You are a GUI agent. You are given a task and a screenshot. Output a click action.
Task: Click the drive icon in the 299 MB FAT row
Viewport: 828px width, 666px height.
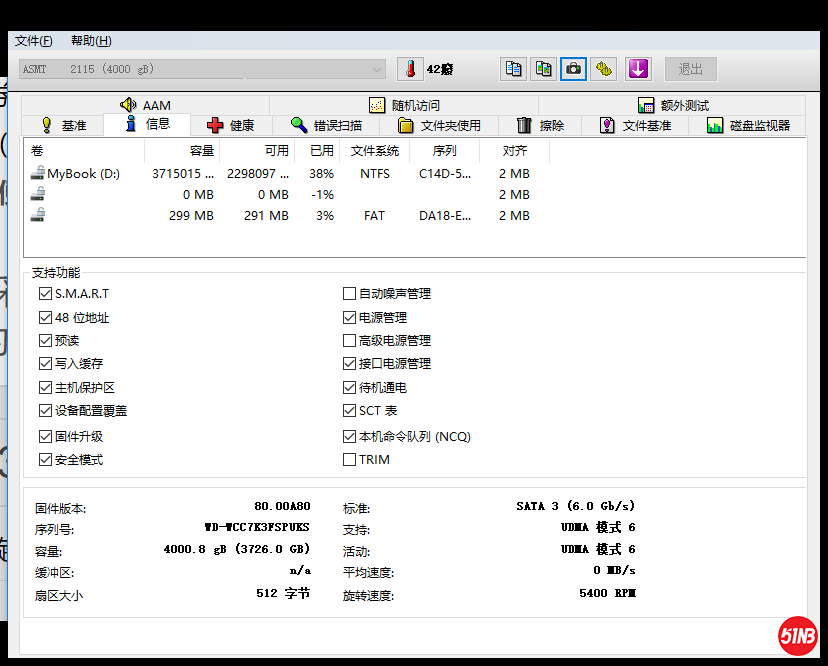tap(37, 215)
